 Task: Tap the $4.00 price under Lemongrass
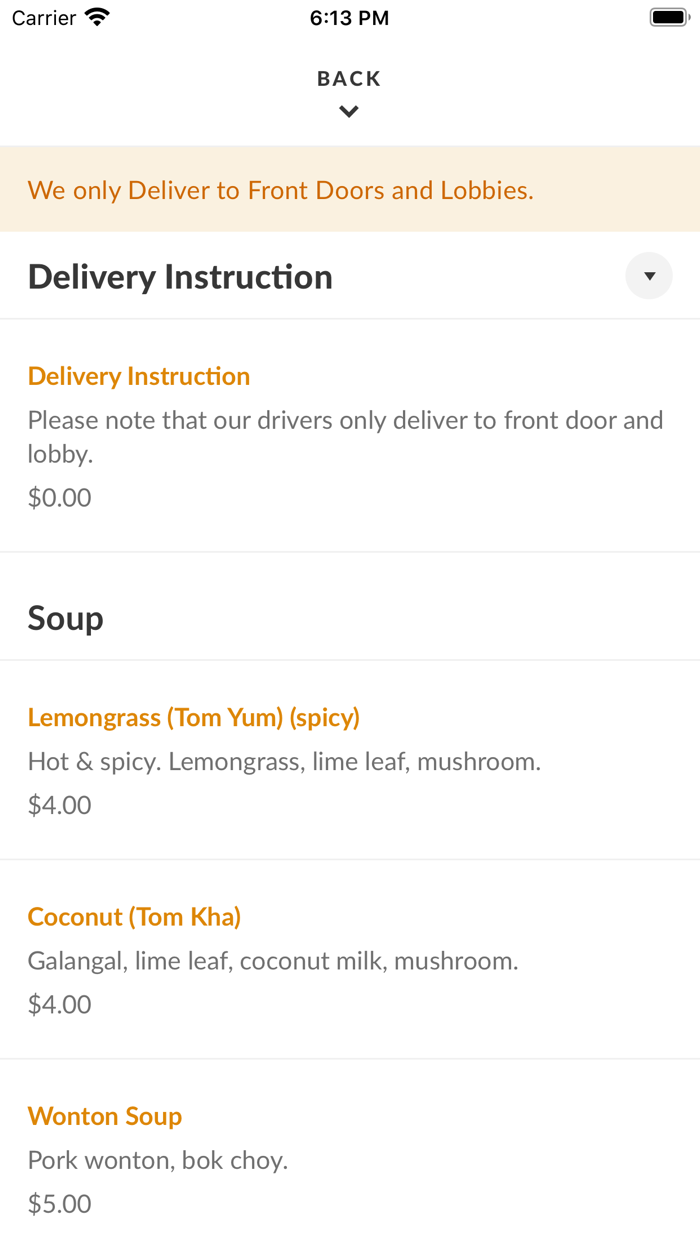(60, 805)
